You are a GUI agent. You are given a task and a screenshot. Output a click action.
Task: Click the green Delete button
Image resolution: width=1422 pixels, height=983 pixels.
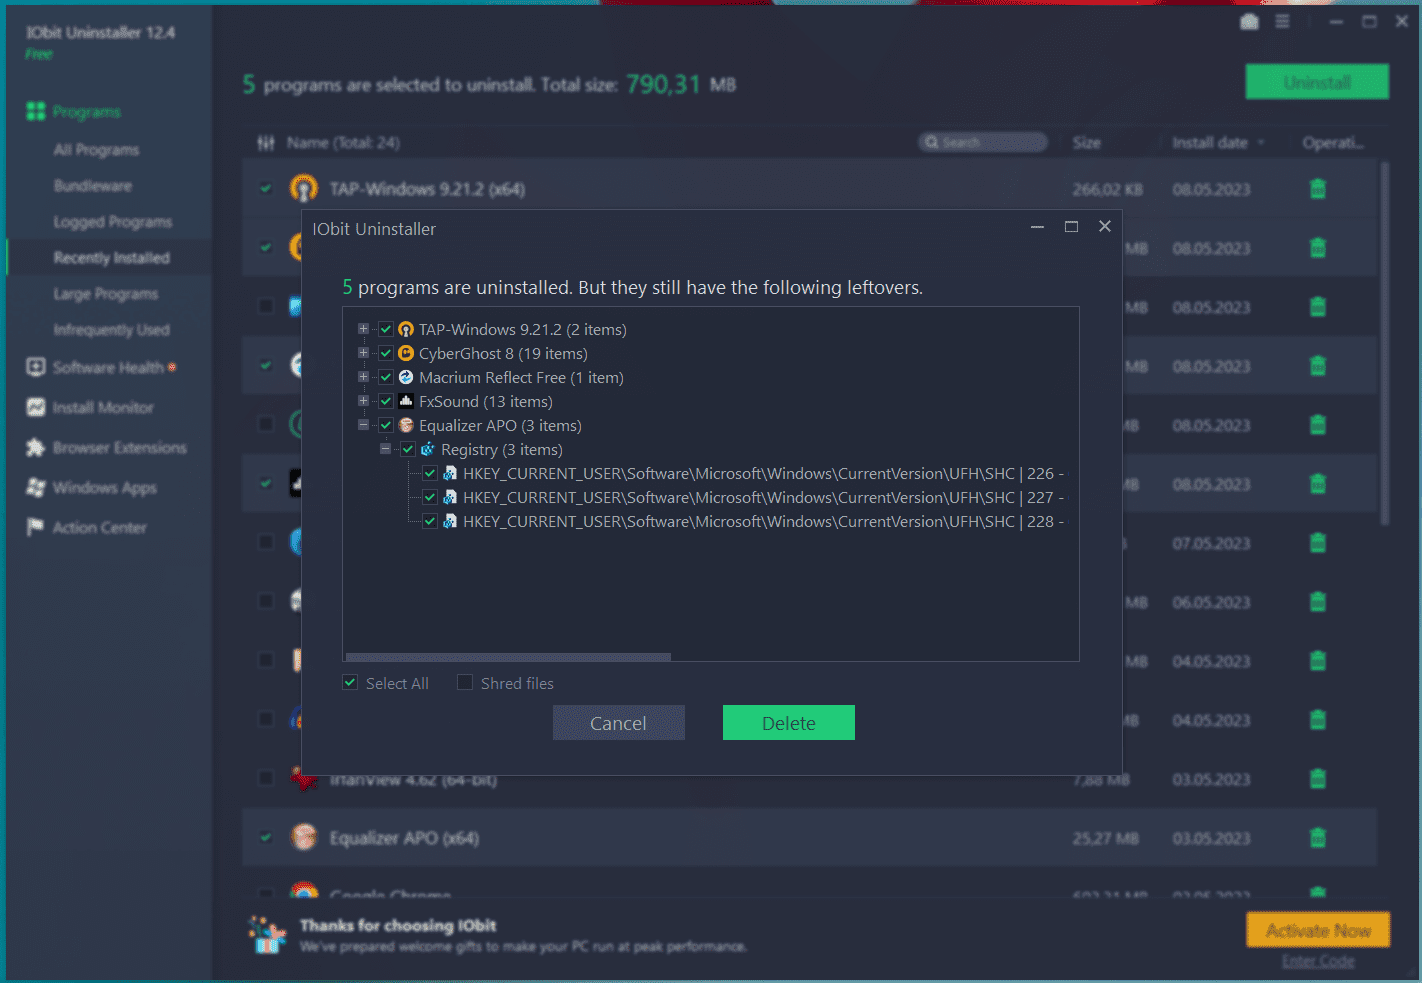(x=789, y=723)
